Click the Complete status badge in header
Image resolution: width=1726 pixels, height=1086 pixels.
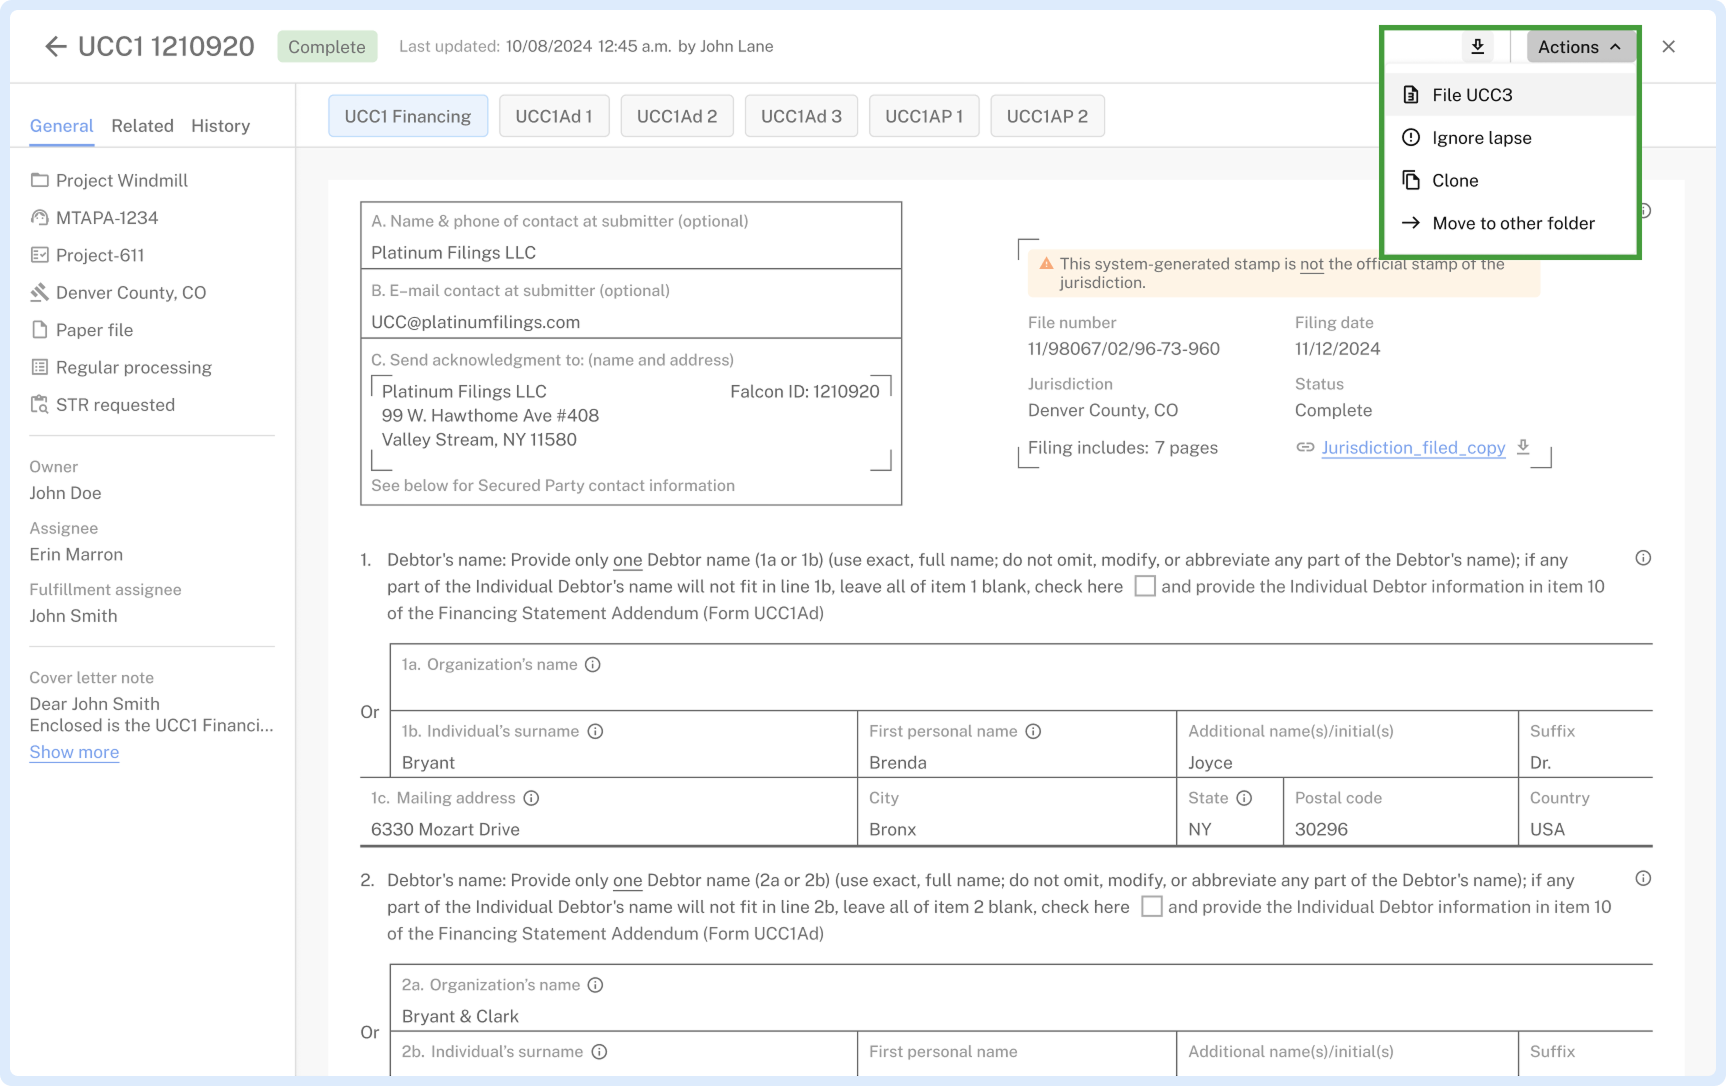pyautogui.click(x=327, y=47)
